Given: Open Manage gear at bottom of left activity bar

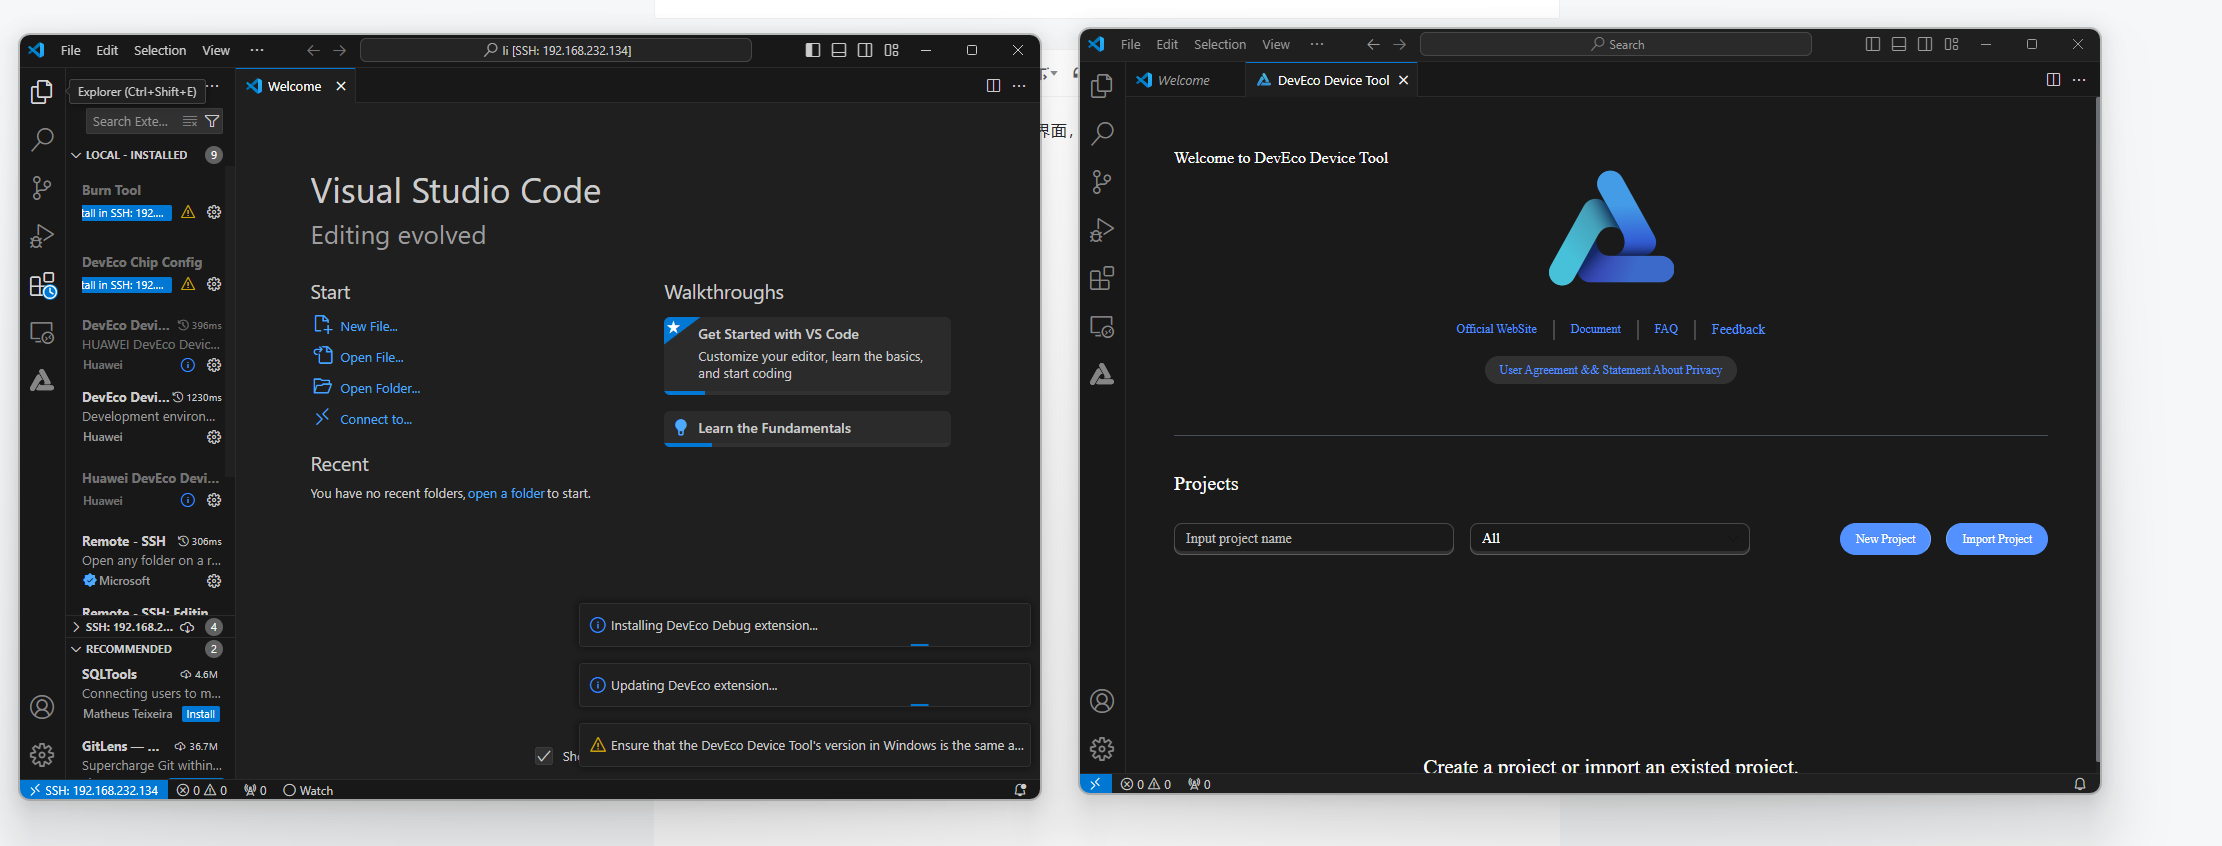Looking at the screenshot, I should click(x=42, y=754).
